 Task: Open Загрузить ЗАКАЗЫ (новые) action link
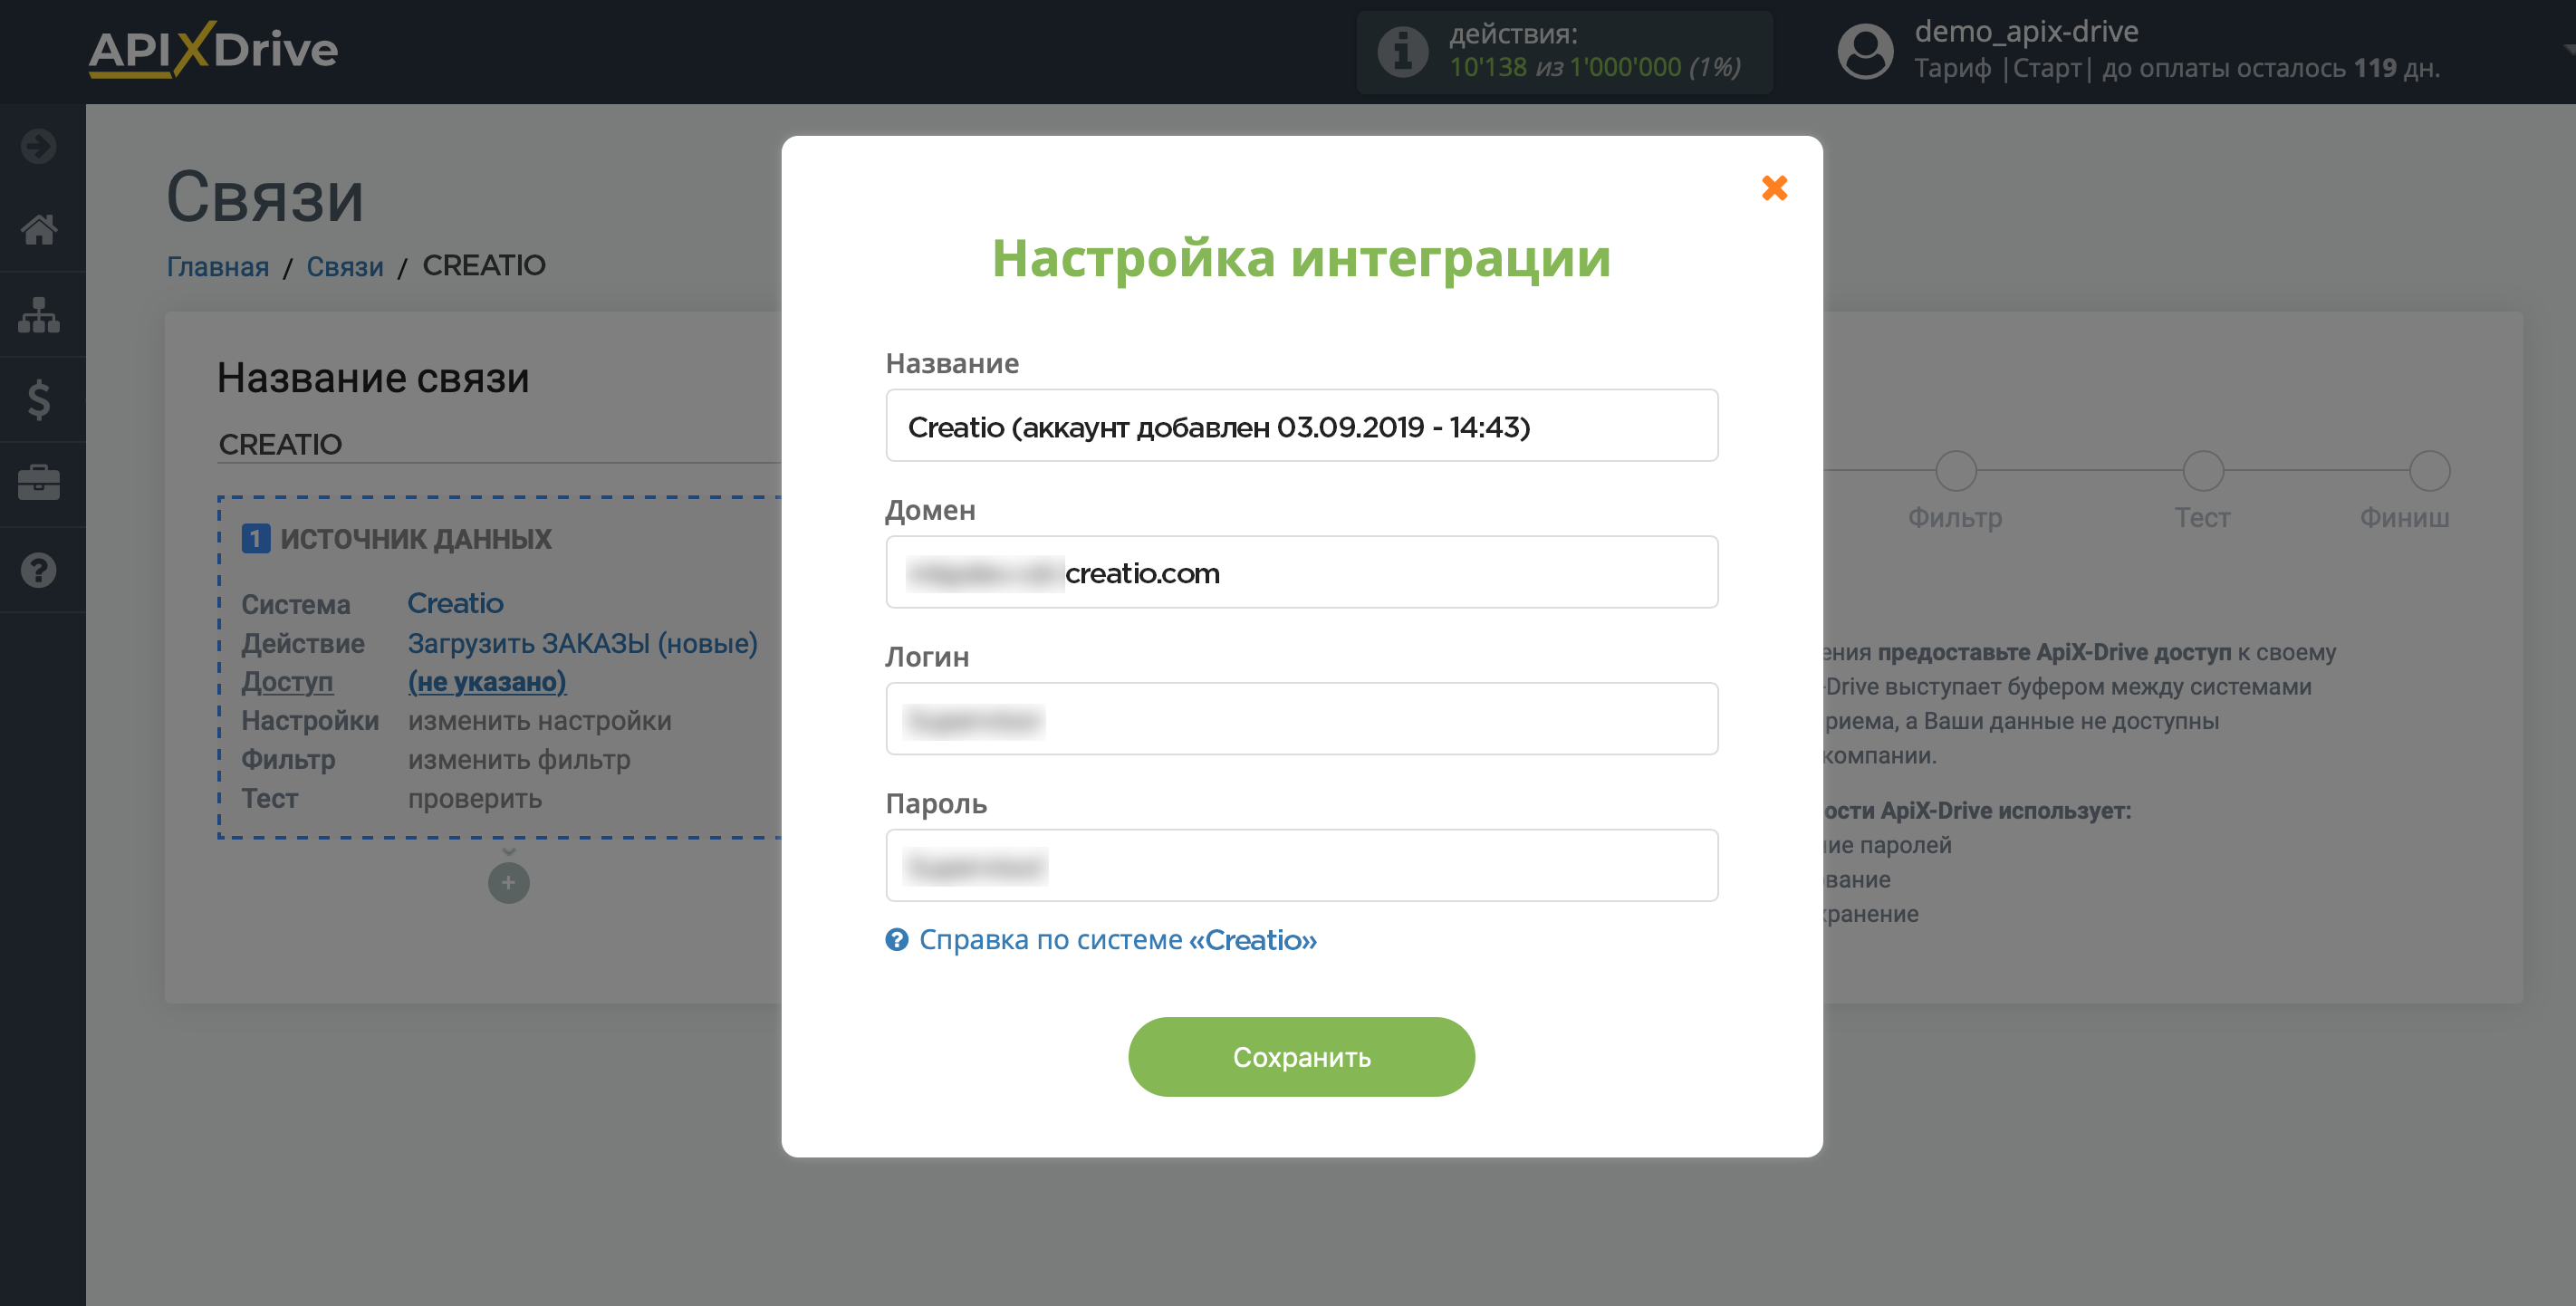pyautogui.click(x=583, y=643)
